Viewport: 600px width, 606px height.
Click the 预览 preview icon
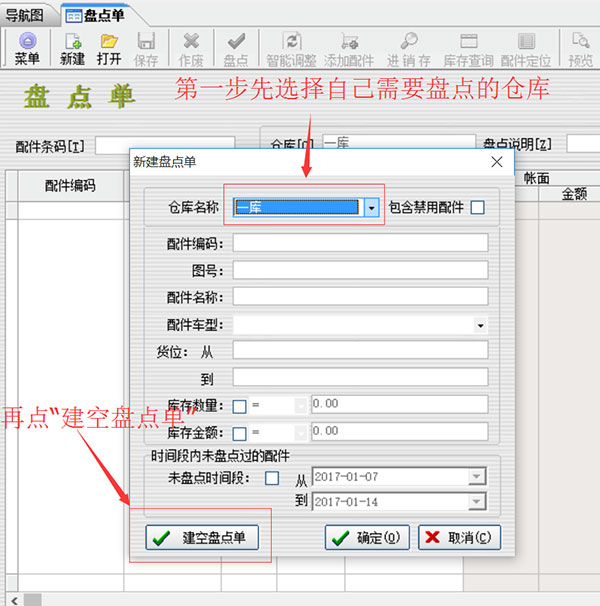(580, 41)
